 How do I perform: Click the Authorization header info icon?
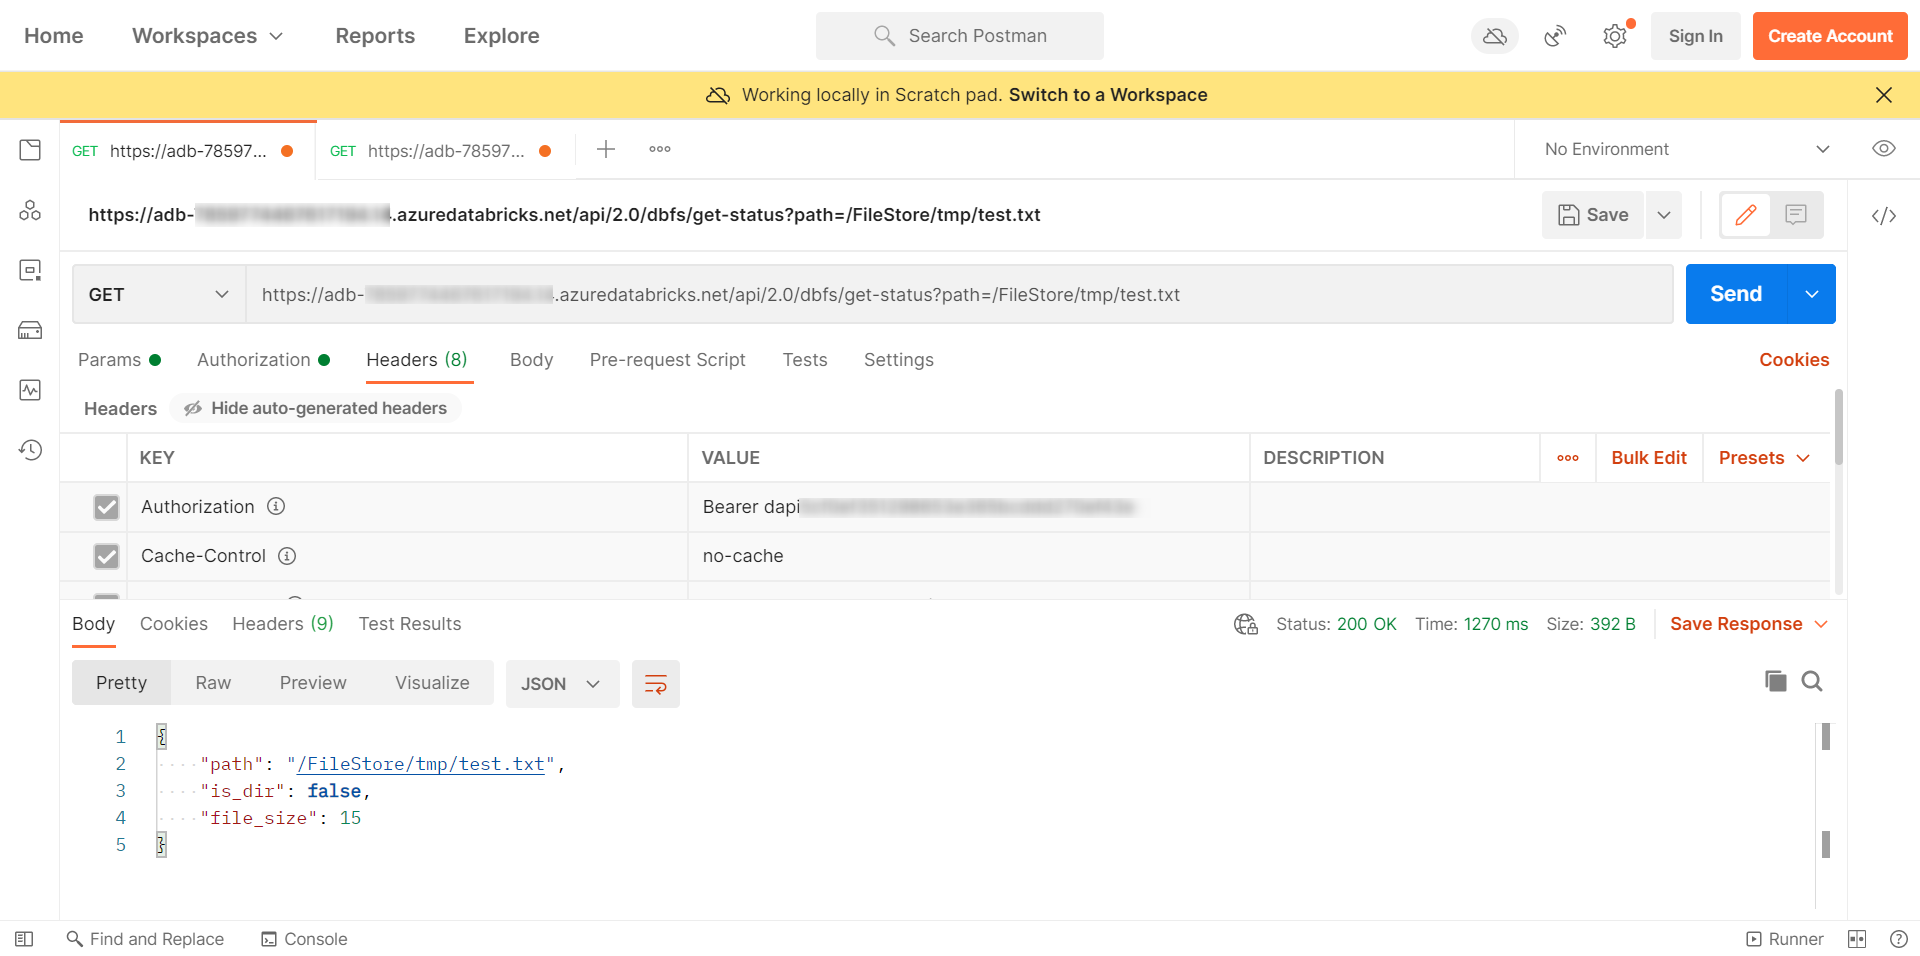276,507
